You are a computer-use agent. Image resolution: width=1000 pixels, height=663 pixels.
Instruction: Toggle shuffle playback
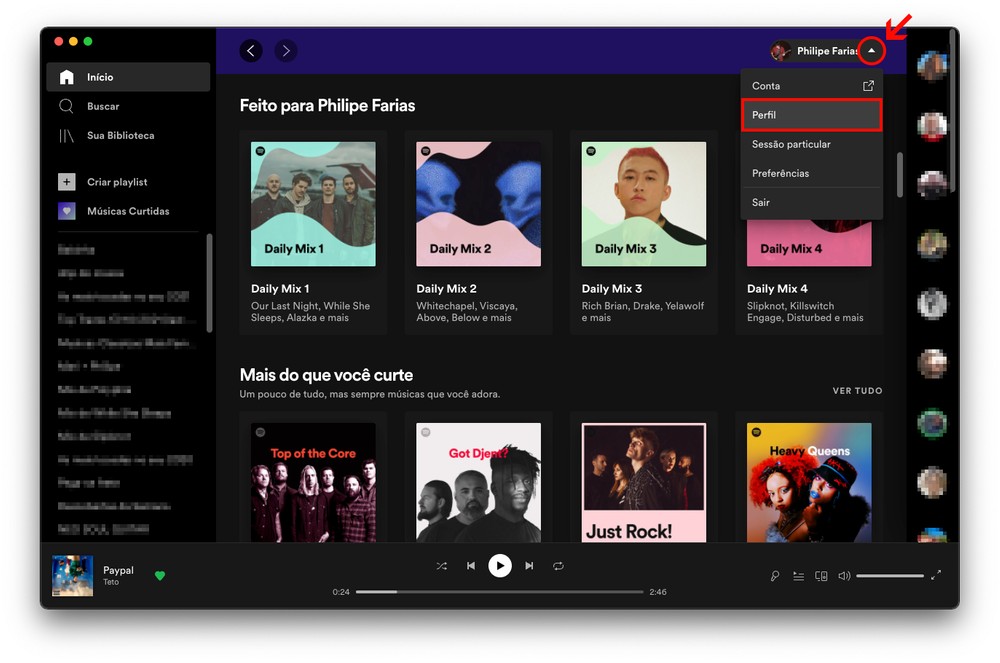click(x=441, y=566)
